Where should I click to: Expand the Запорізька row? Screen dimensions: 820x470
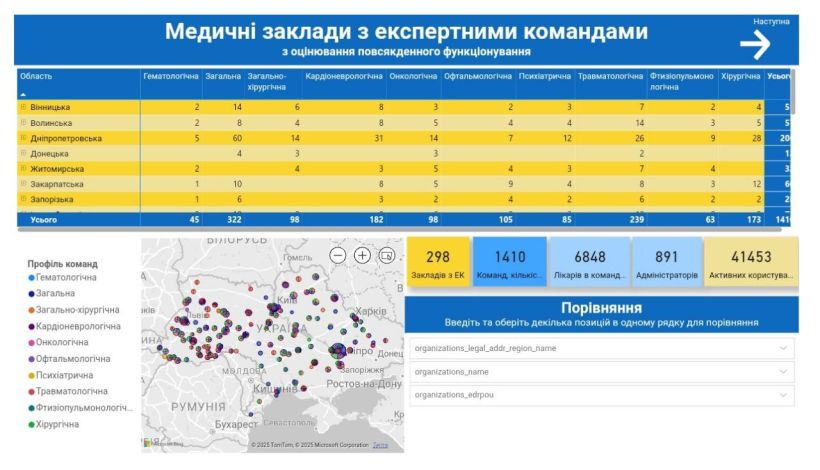[x=24, y=199]
